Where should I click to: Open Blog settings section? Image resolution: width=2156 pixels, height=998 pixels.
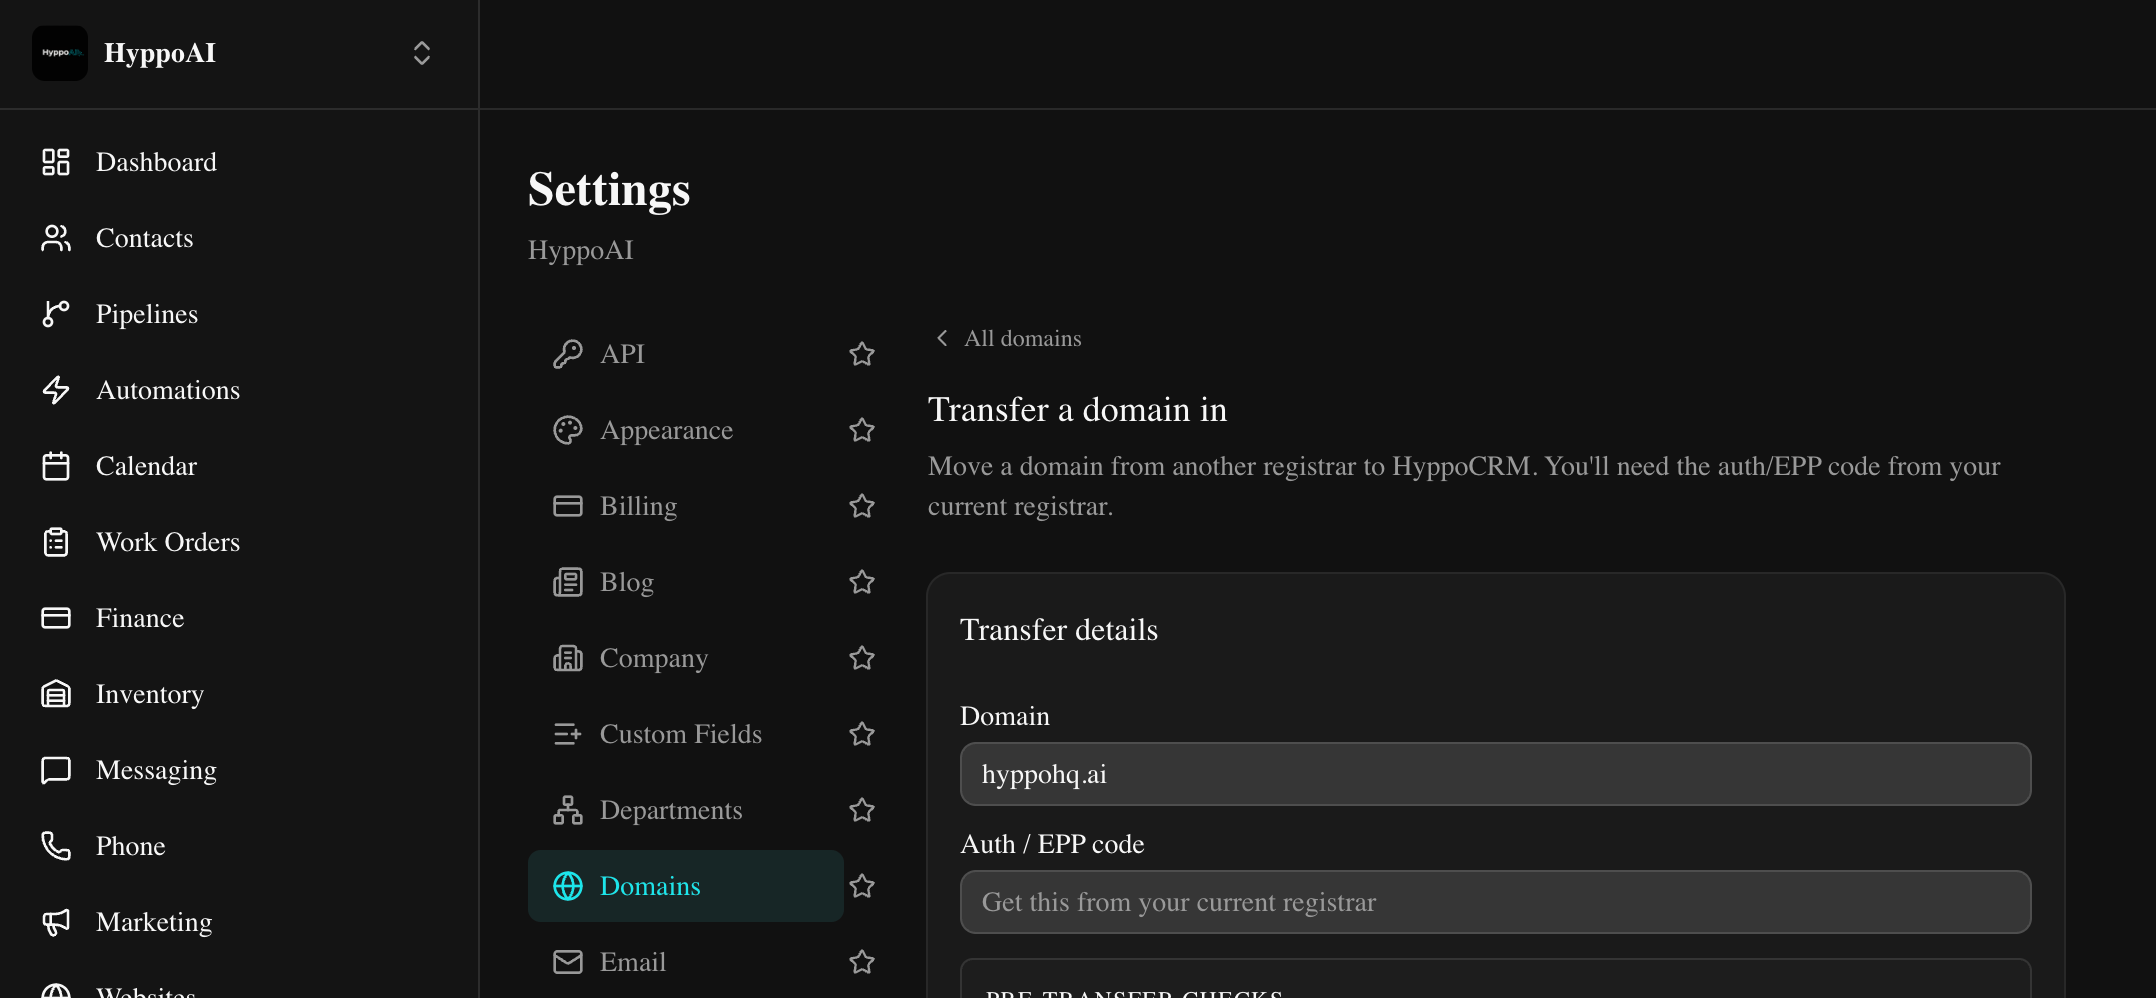pos(686,582)
